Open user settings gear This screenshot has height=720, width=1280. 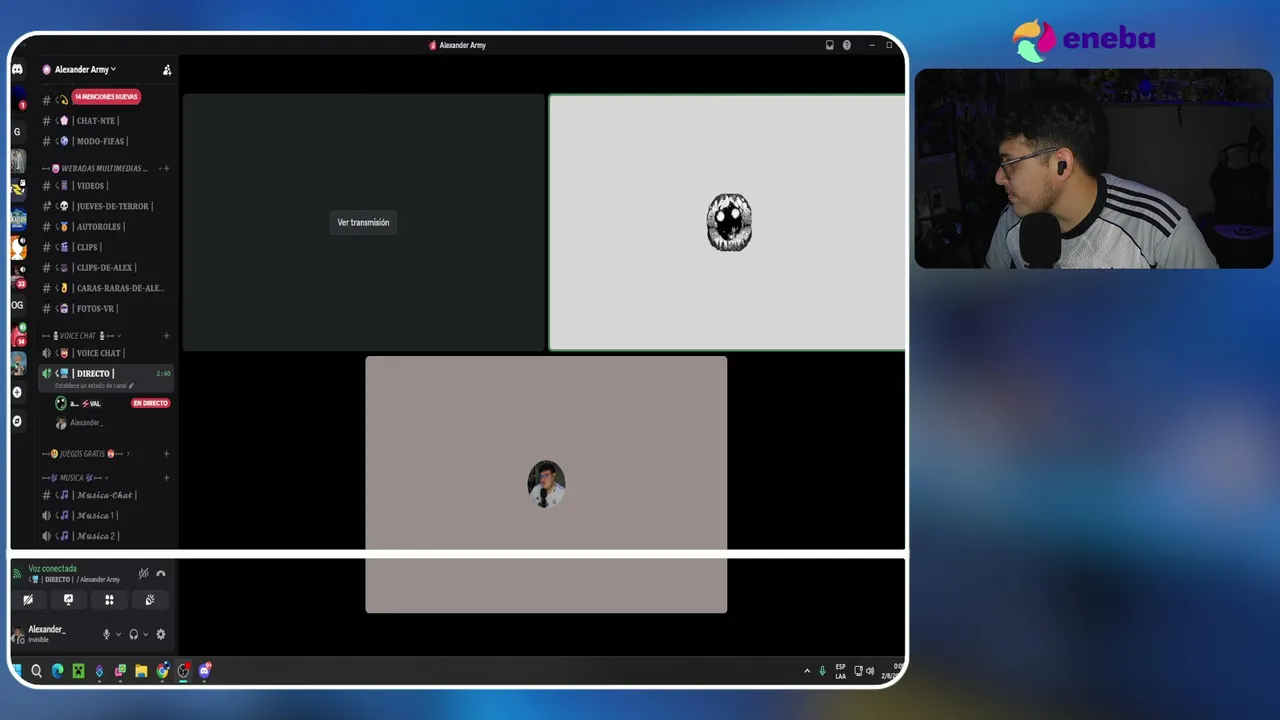click(x=161, y=634)
